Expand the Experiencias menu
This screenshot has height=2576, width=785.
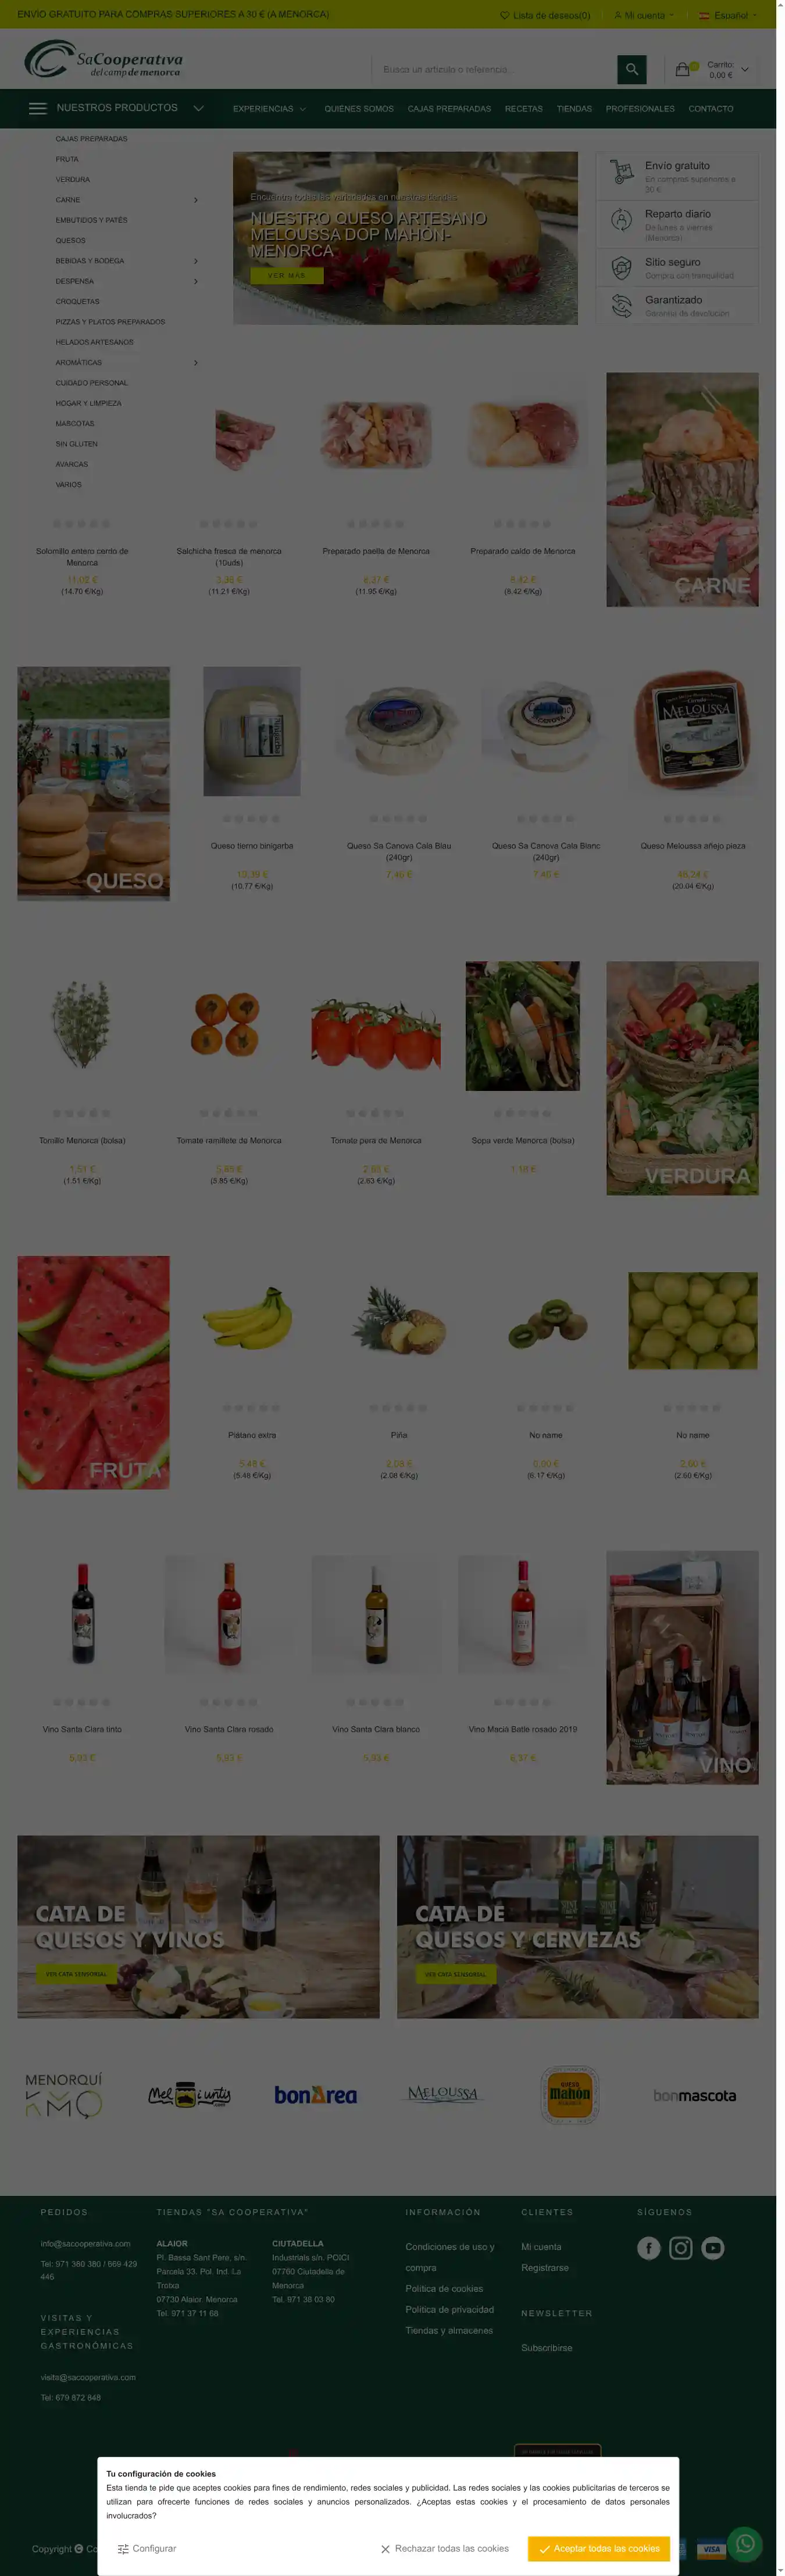point(269,108)
